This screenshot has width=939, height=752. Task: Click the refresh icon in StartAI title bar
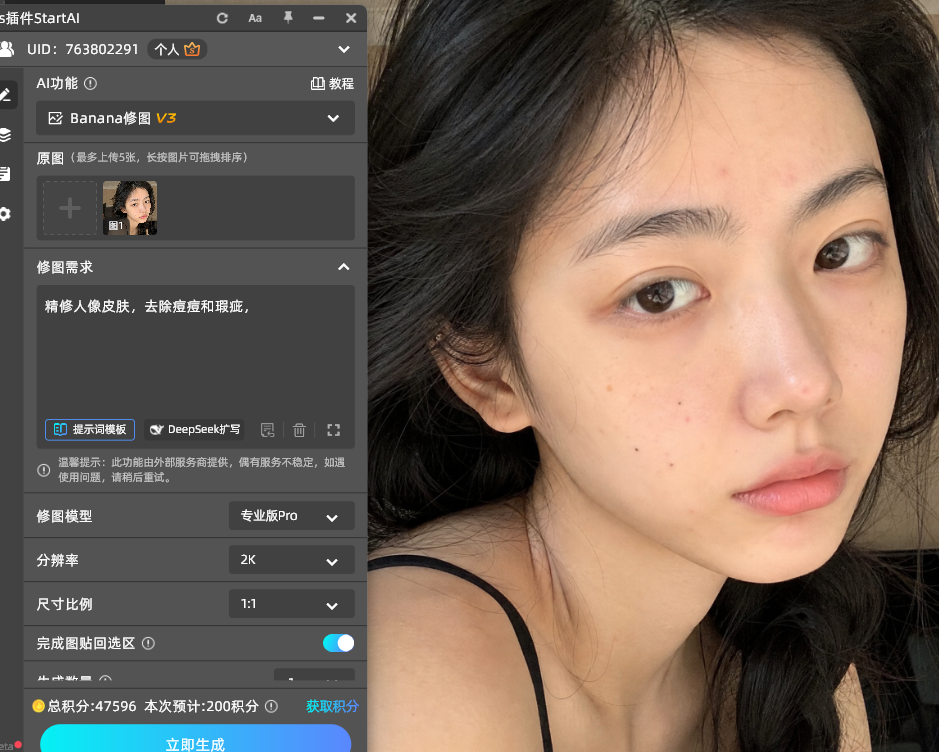(x=222, y=18)
